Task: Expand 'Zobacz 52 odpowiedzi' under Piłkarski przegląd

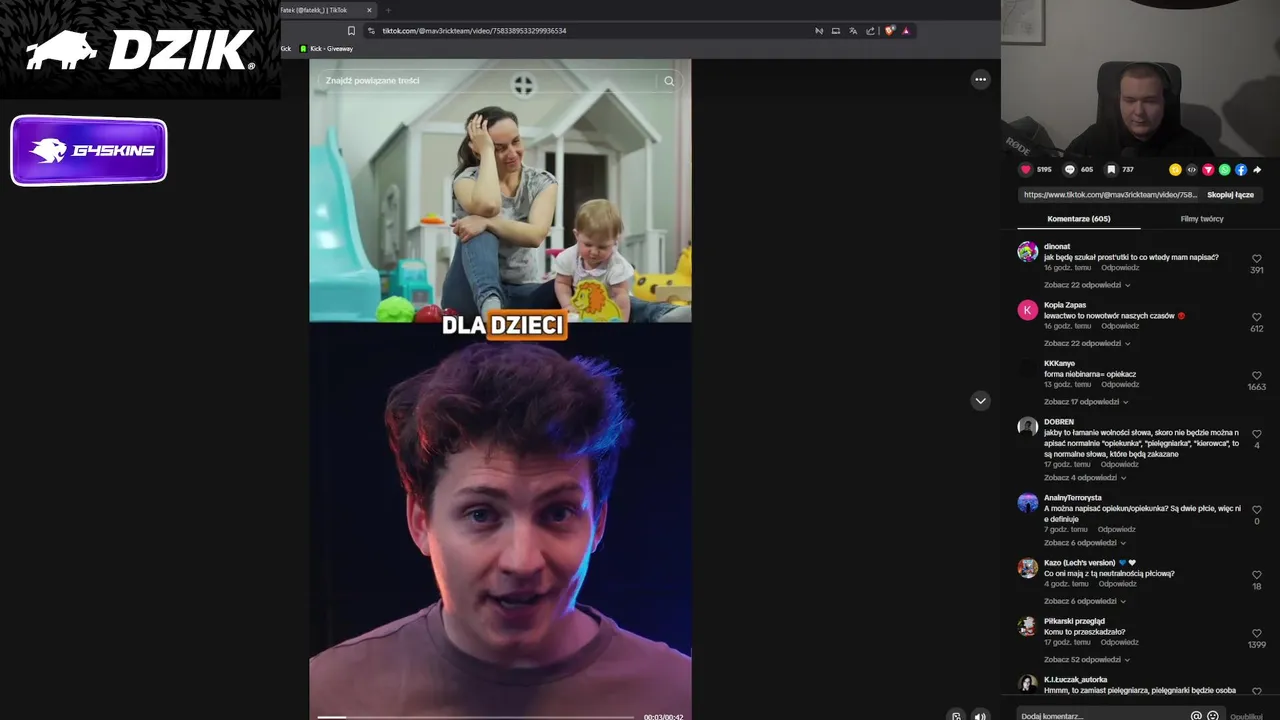Action: coord(1087,660)
